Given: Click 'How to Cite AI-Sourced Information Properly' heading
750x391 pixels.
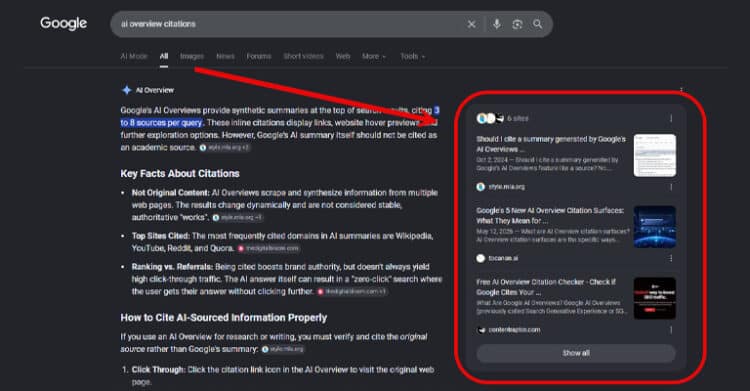Looking at the screenshot, I should click(224, 318).
